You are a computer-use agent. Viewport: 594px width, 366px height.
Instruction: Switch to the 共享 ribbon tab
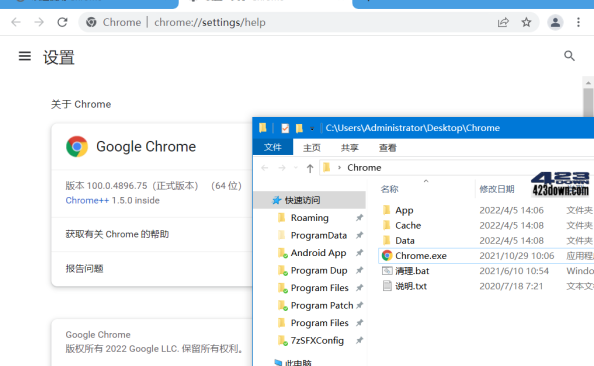point(349,148)
